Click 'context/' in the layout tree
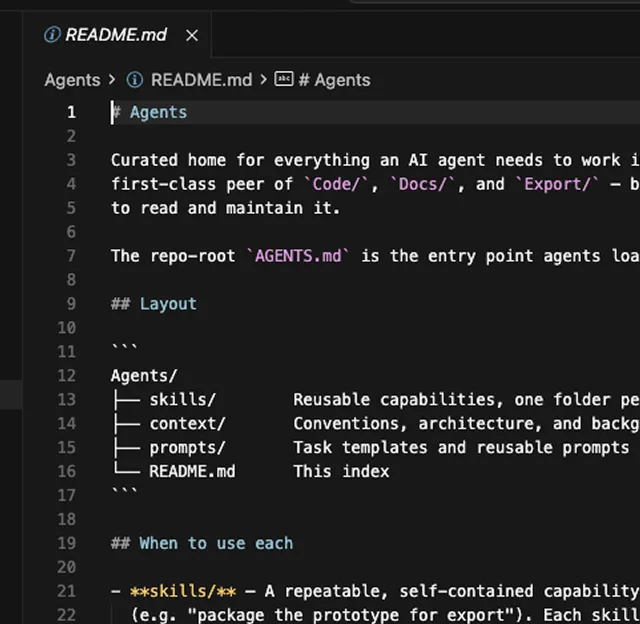Viewport: 640px width, 624px height. tap(187, 424)
